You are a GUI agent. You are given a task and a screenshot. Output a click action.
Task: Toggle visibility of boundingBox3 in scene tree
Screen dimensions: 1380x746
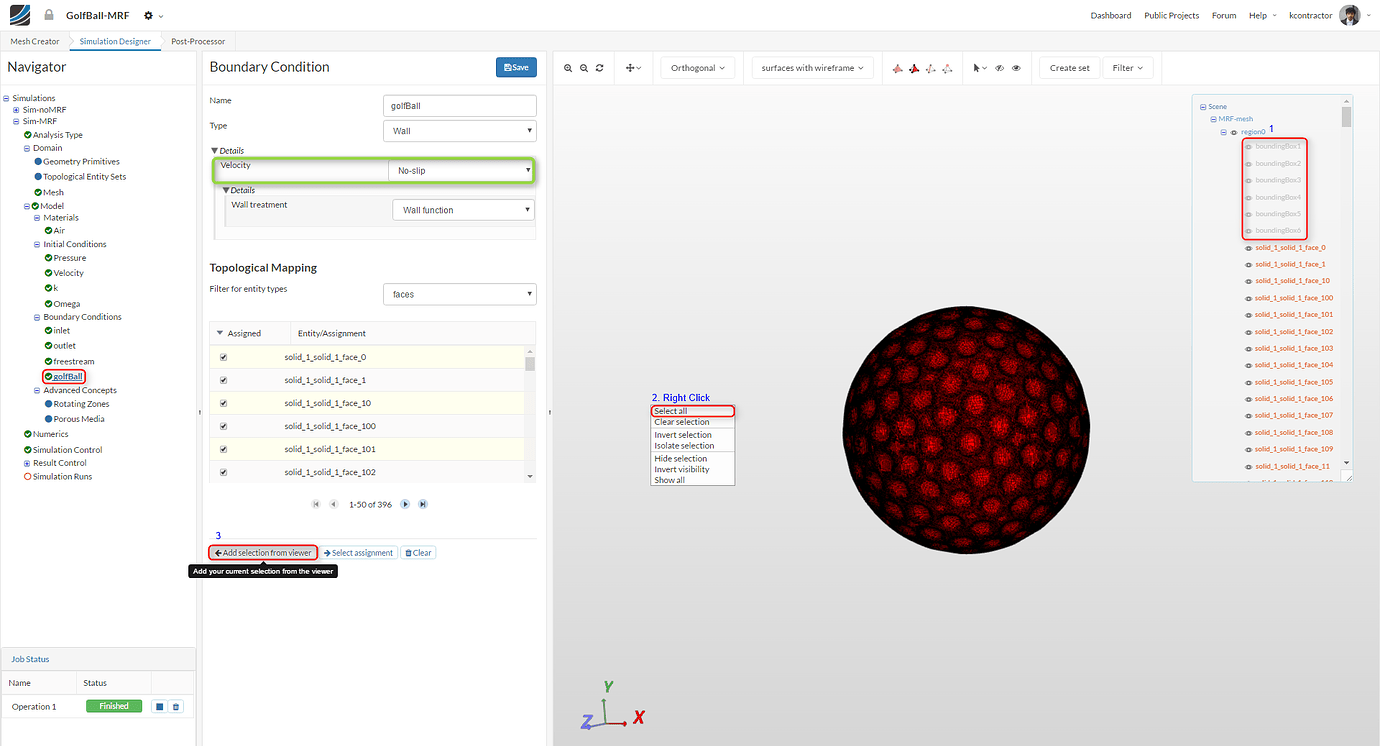pos(1248,179)
